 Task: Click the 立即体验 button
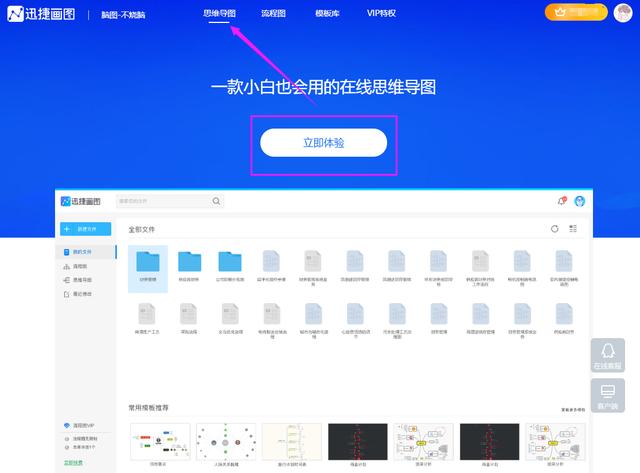tap(323, 142)
